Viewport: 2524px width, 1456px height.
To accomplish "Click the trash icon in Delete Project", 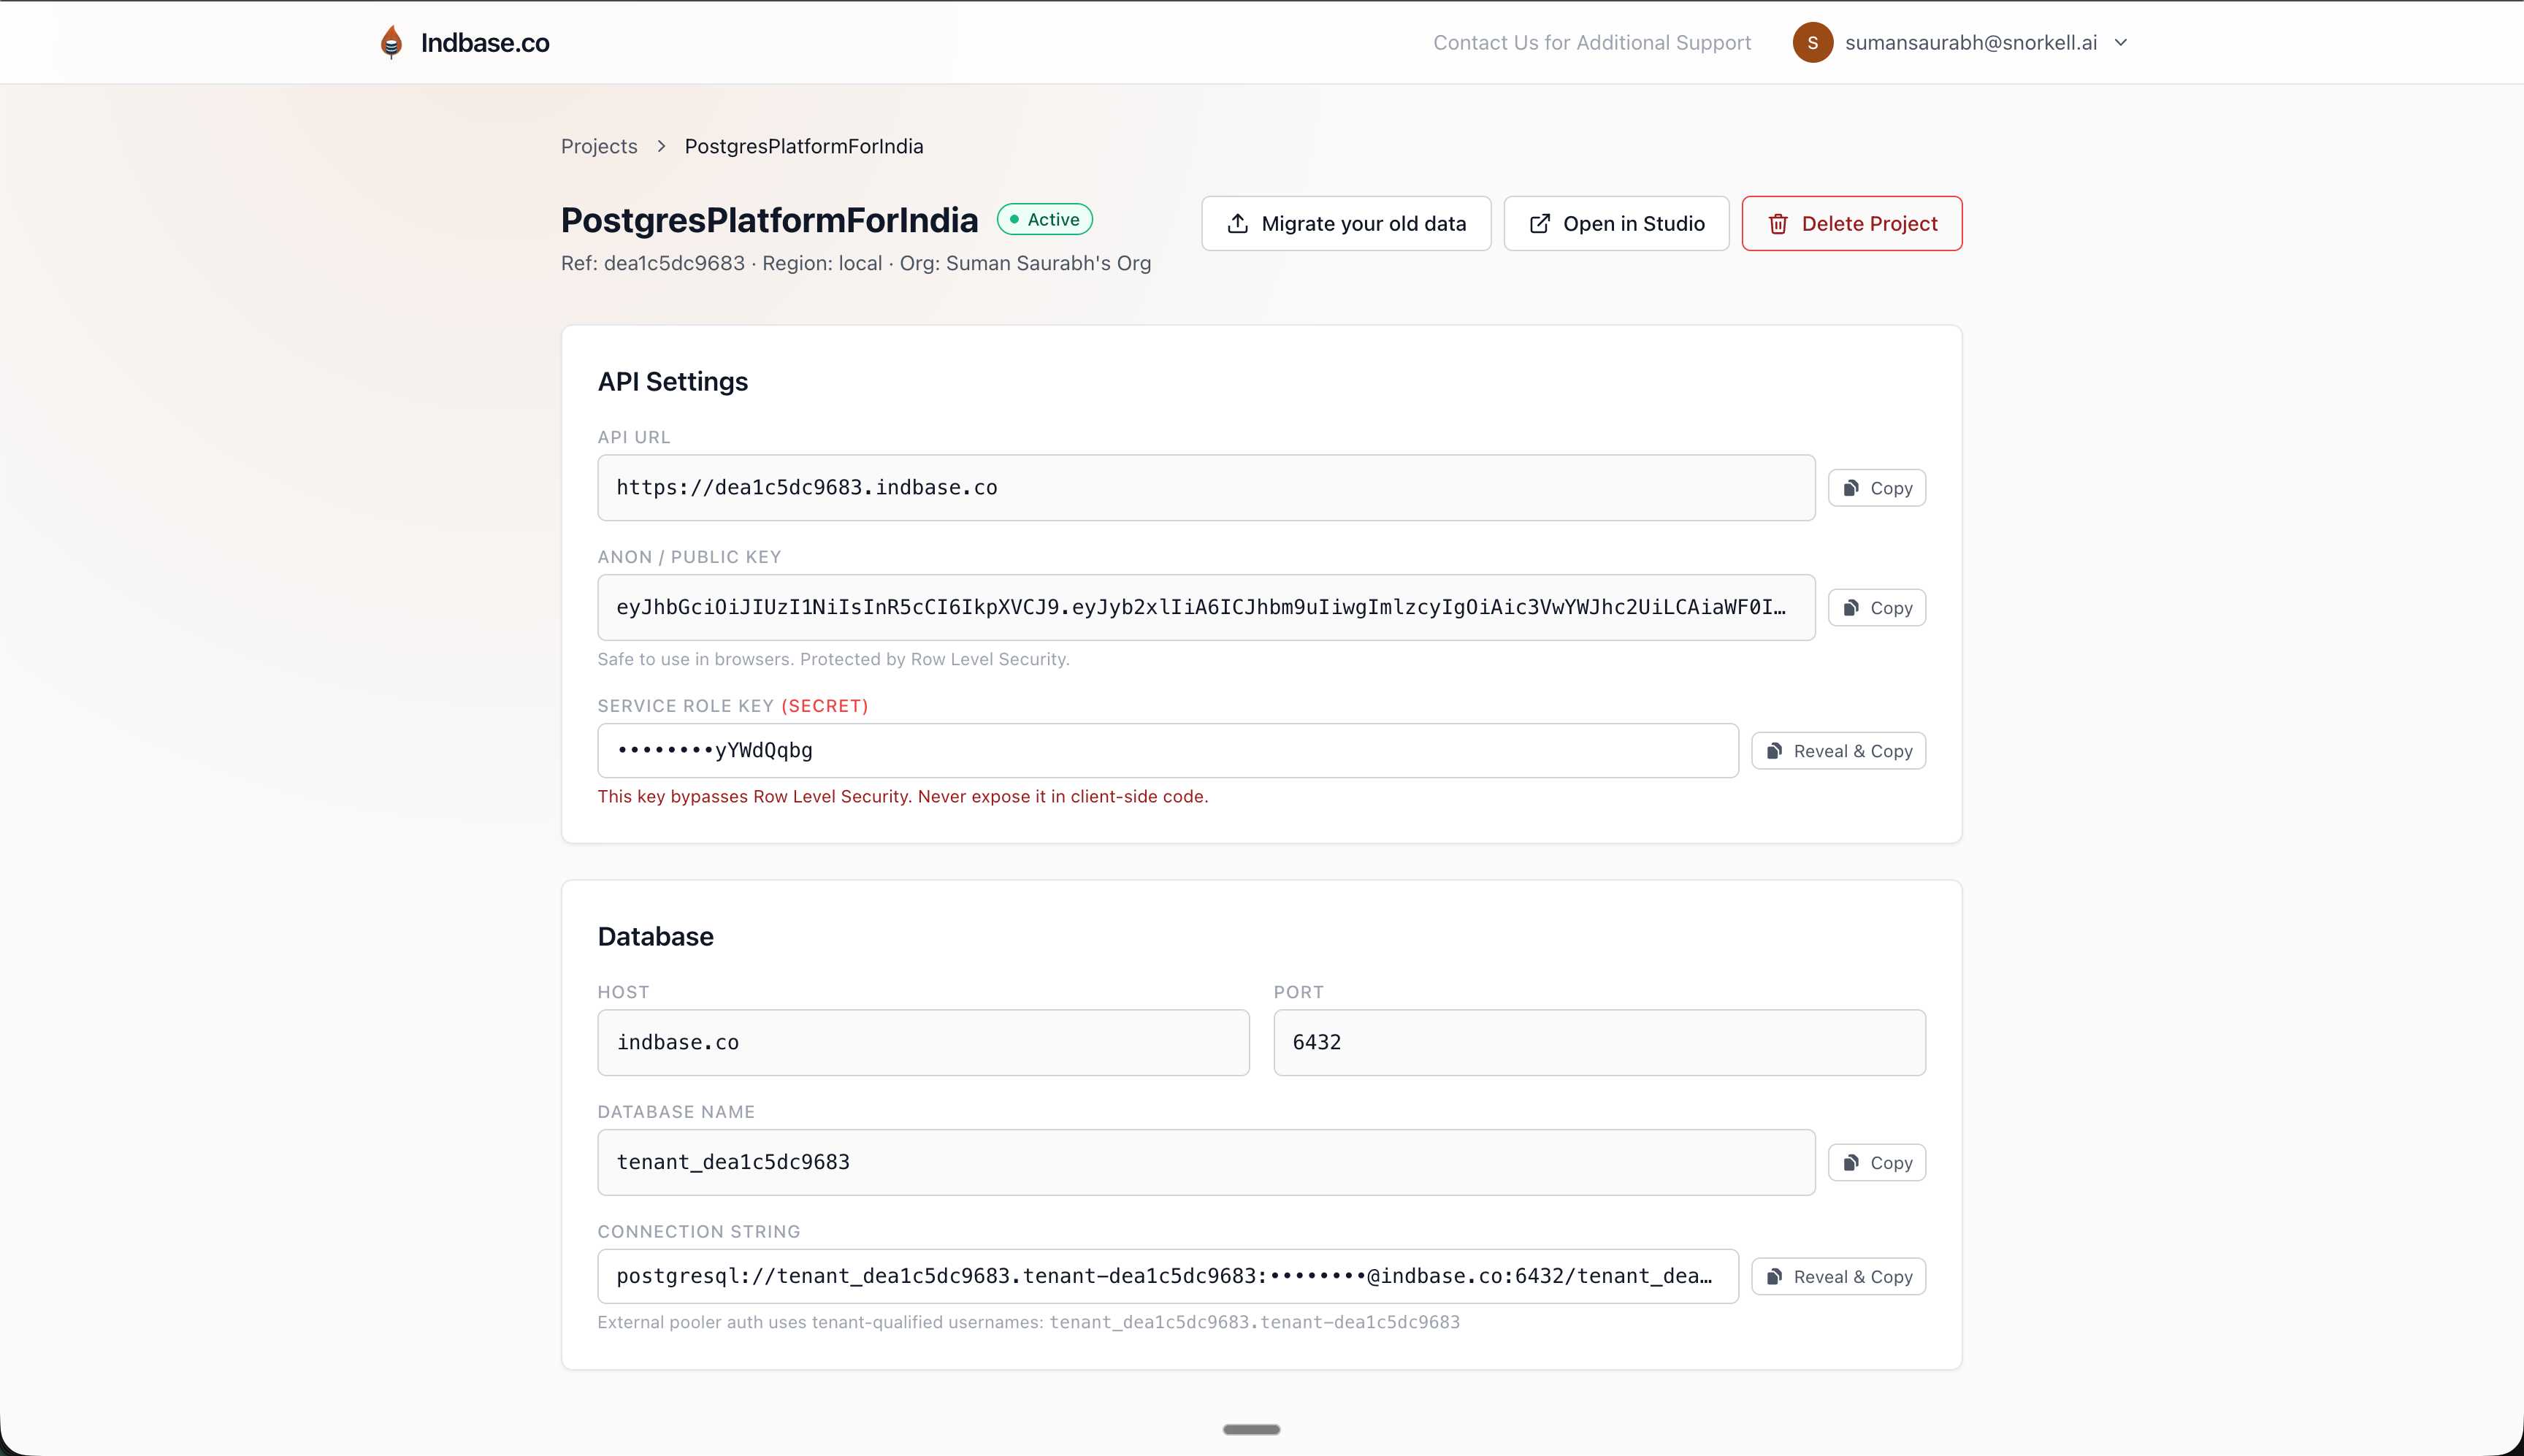I will [1779, 223].
